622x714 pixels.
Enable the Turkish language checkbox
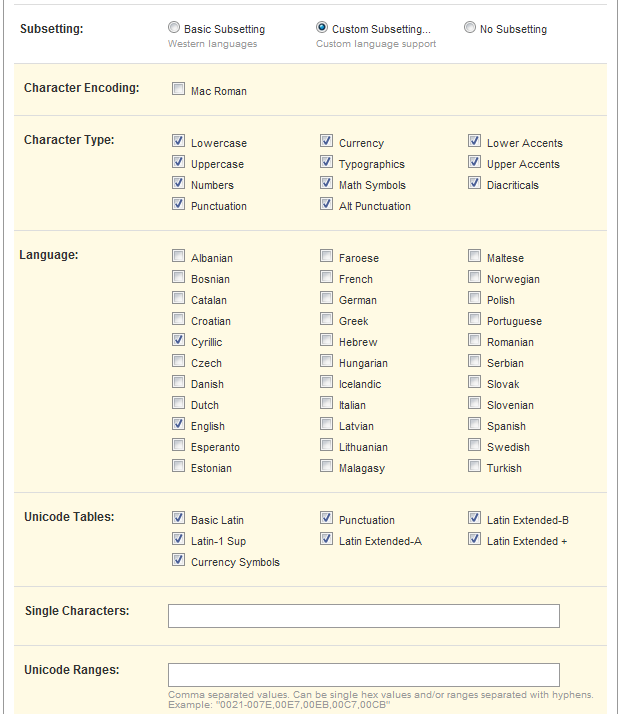coord(474,467)
